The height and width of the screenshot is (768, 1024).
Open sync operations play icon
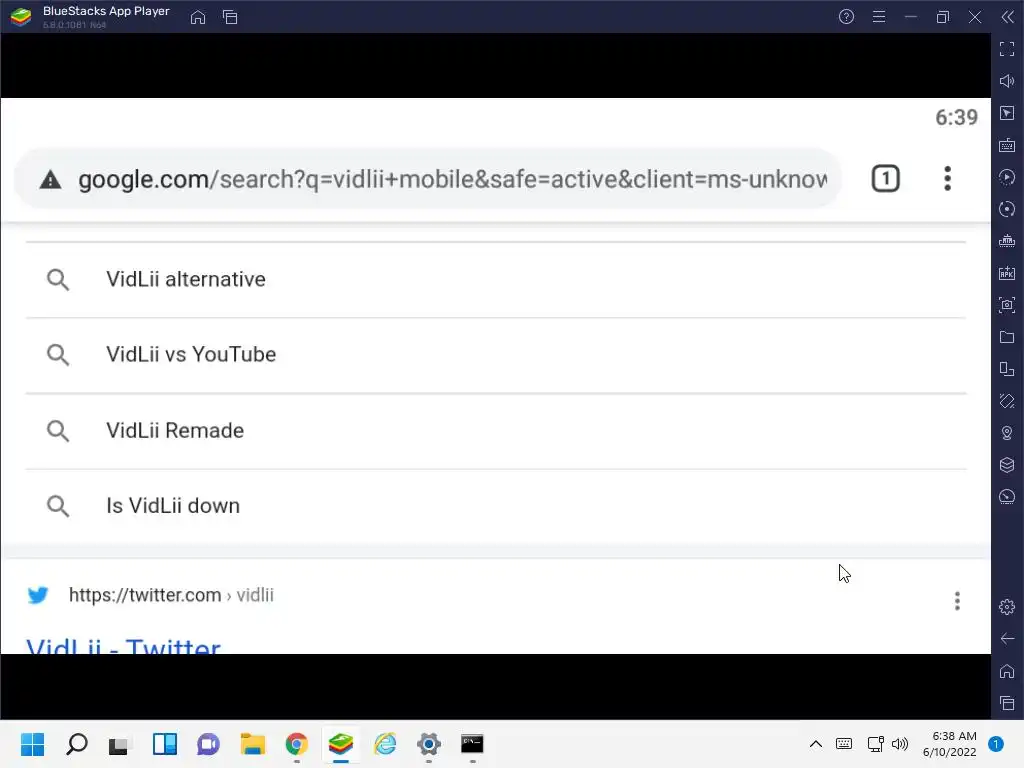1007,177
